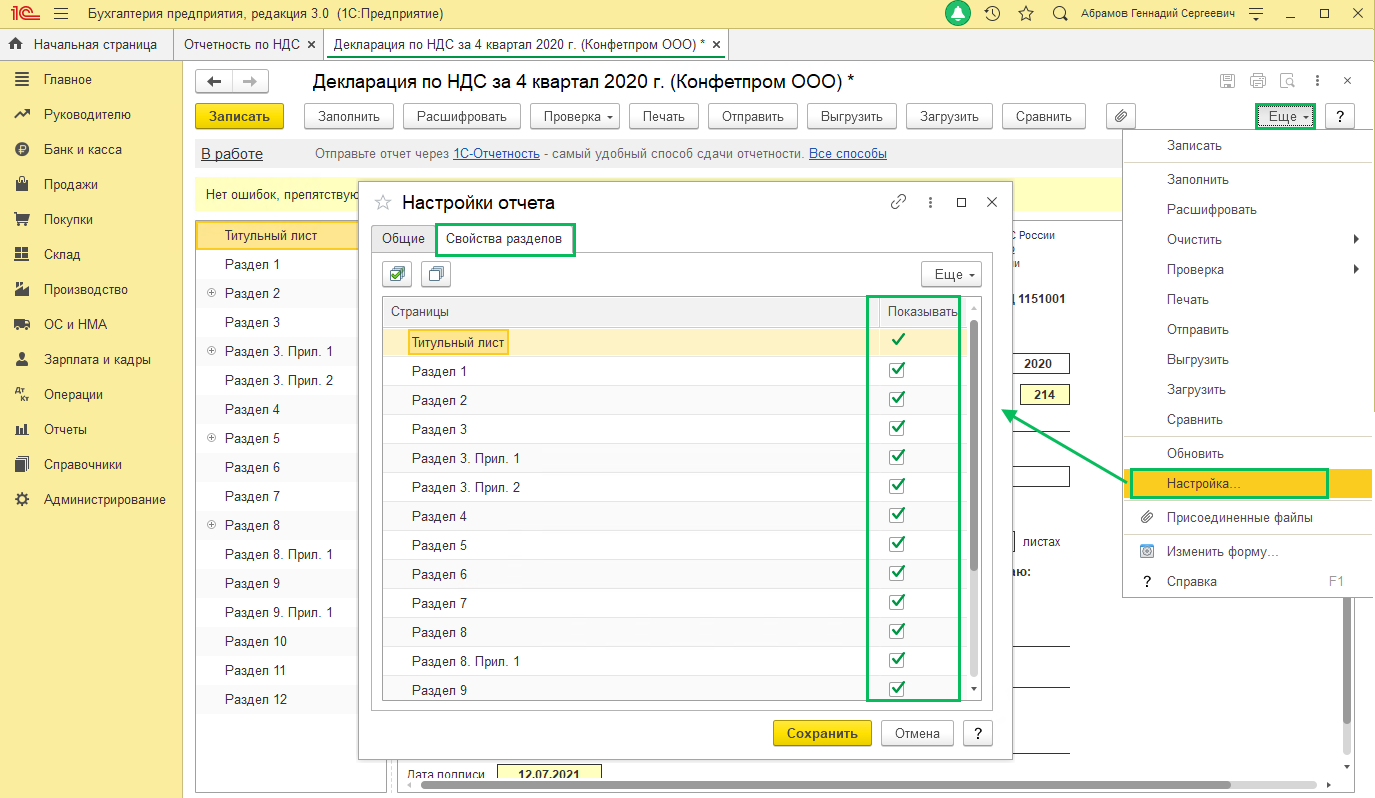Click the Отмена button

pyautogui.click(x=917, y=733)
